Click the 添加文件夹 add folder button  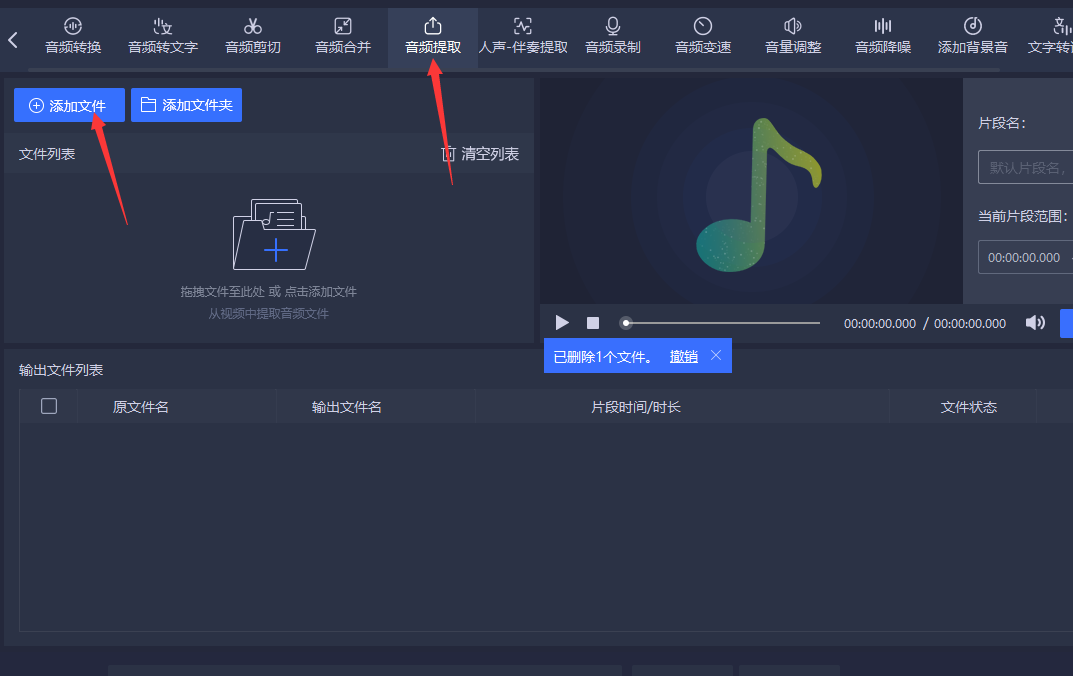(x=186, y=105)
